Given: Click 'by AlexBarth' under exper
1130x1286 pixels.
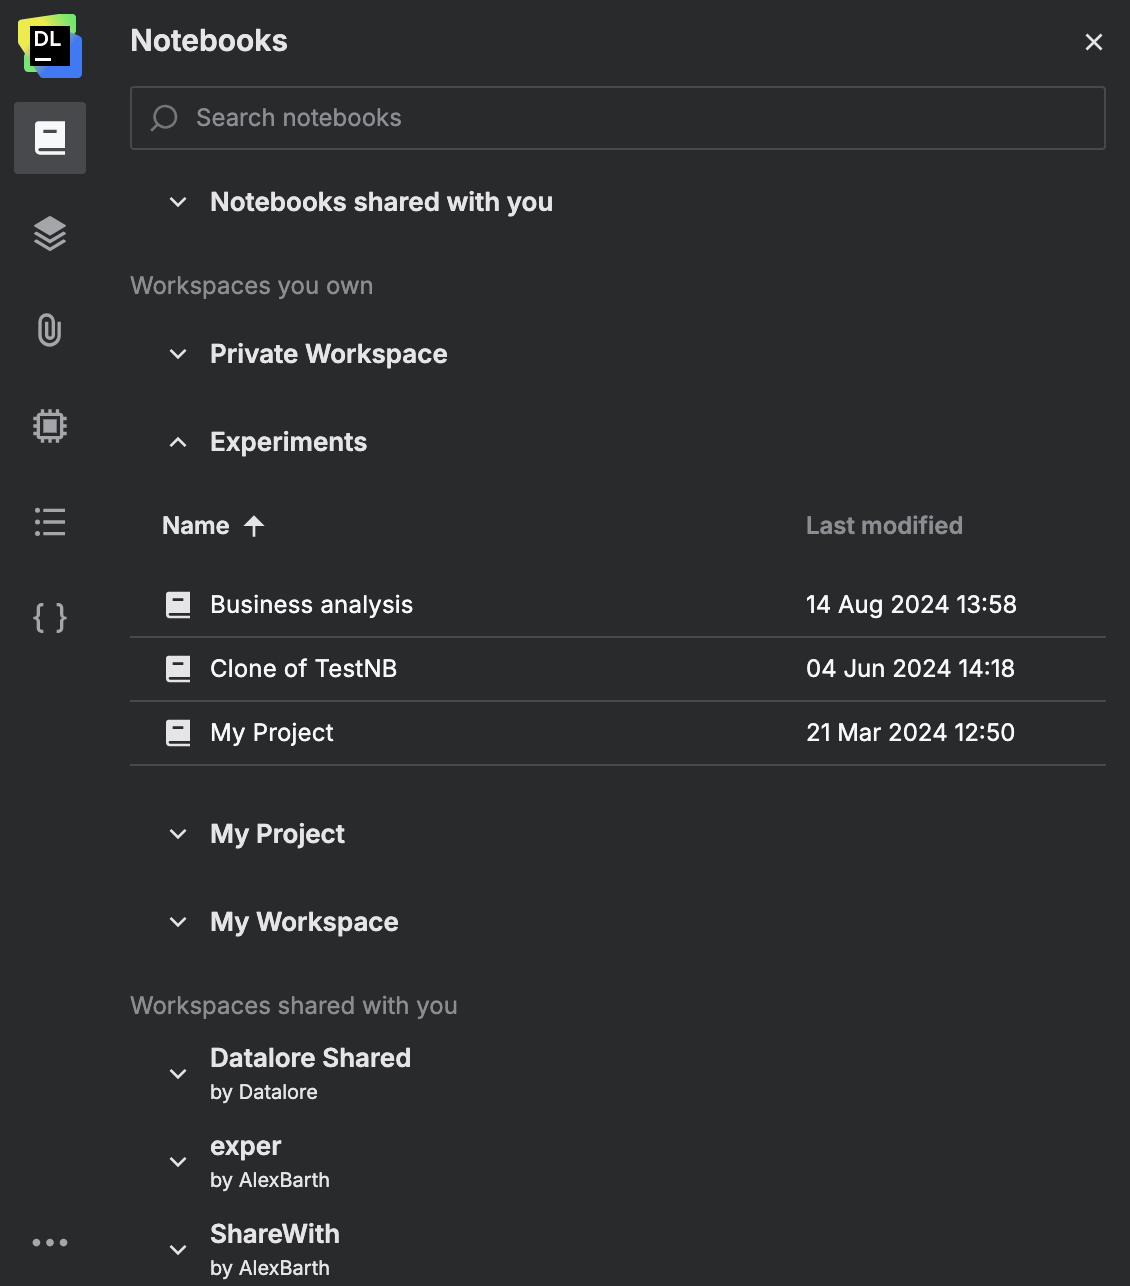Looking at the screenshot, I should (270, 1180).
